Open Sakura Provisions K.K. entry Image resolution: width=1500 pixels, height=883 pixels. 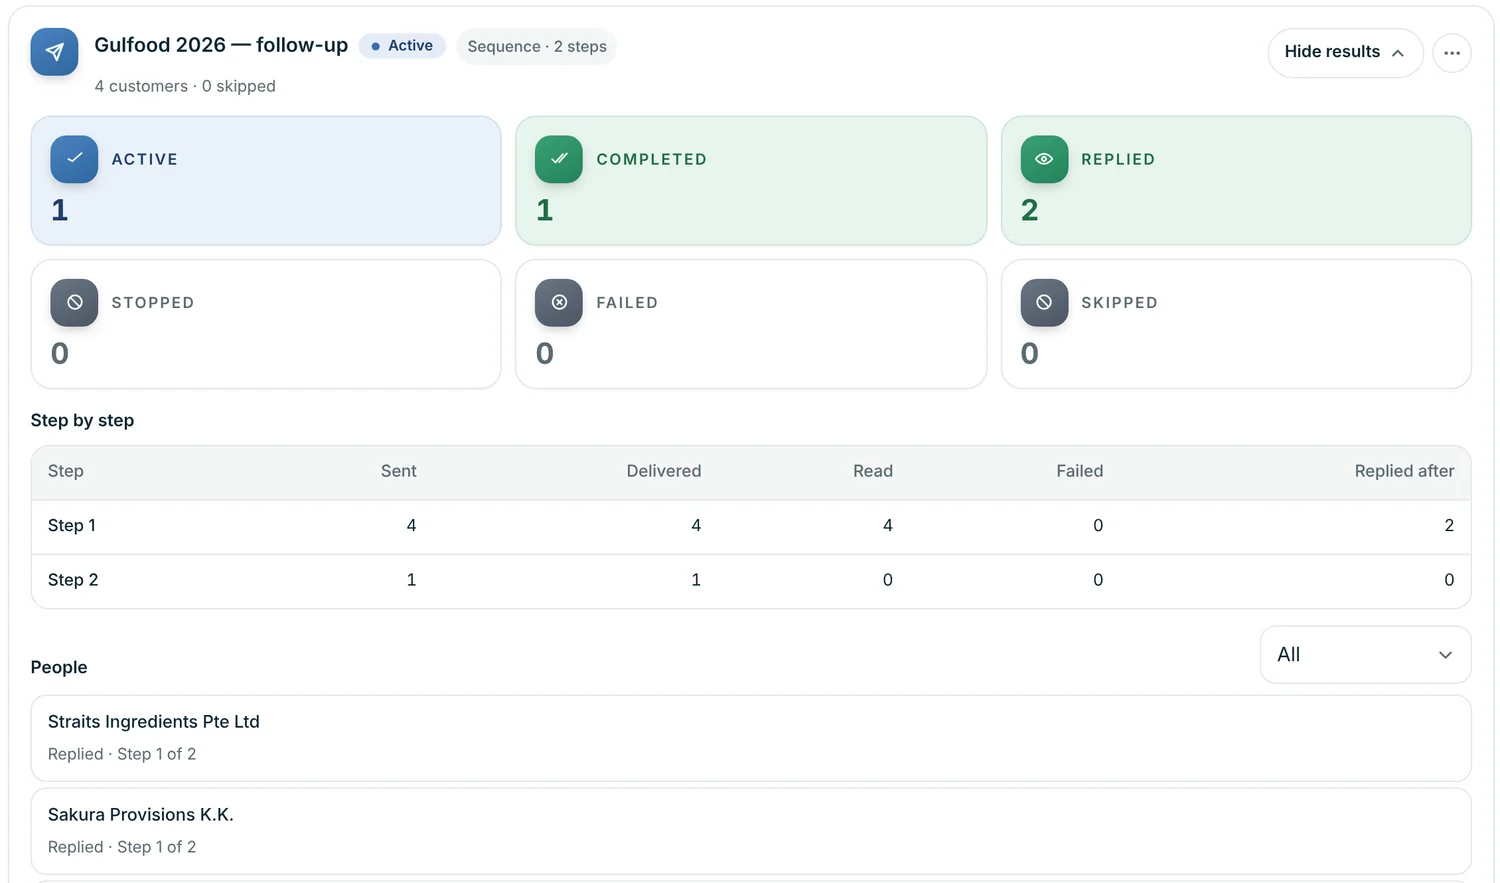point(751,831)
